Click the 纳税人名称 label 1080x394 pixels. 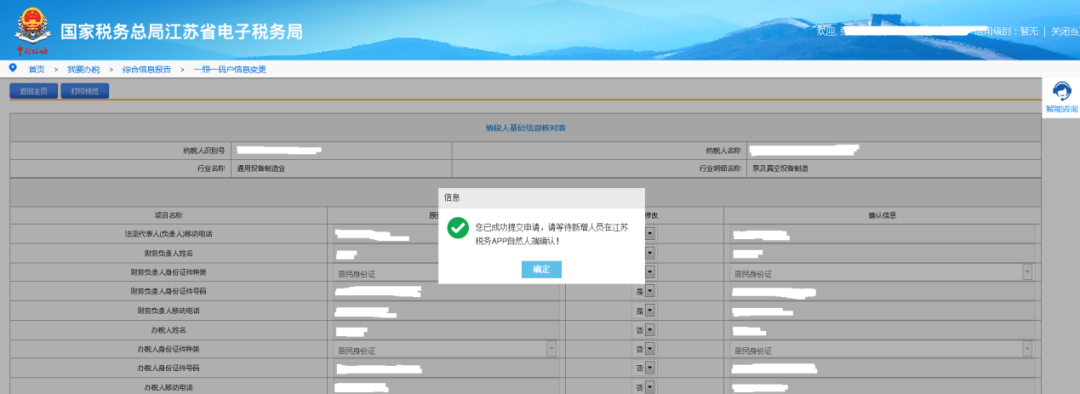pyautogui.click(x=723, y=150)
